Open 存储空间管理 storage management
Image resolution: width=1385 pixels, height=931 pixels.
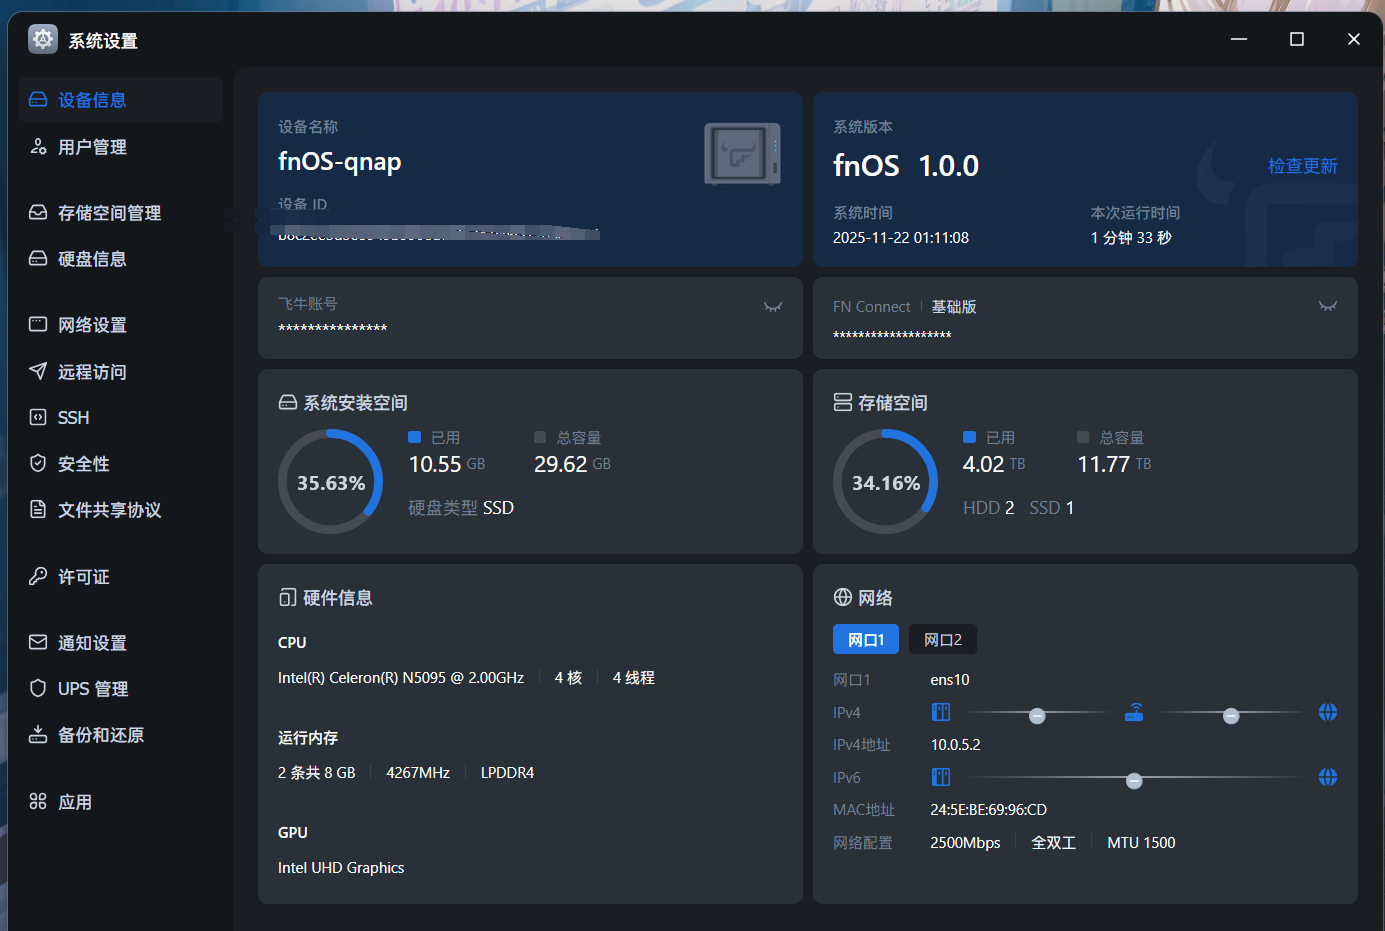[109, 213]
